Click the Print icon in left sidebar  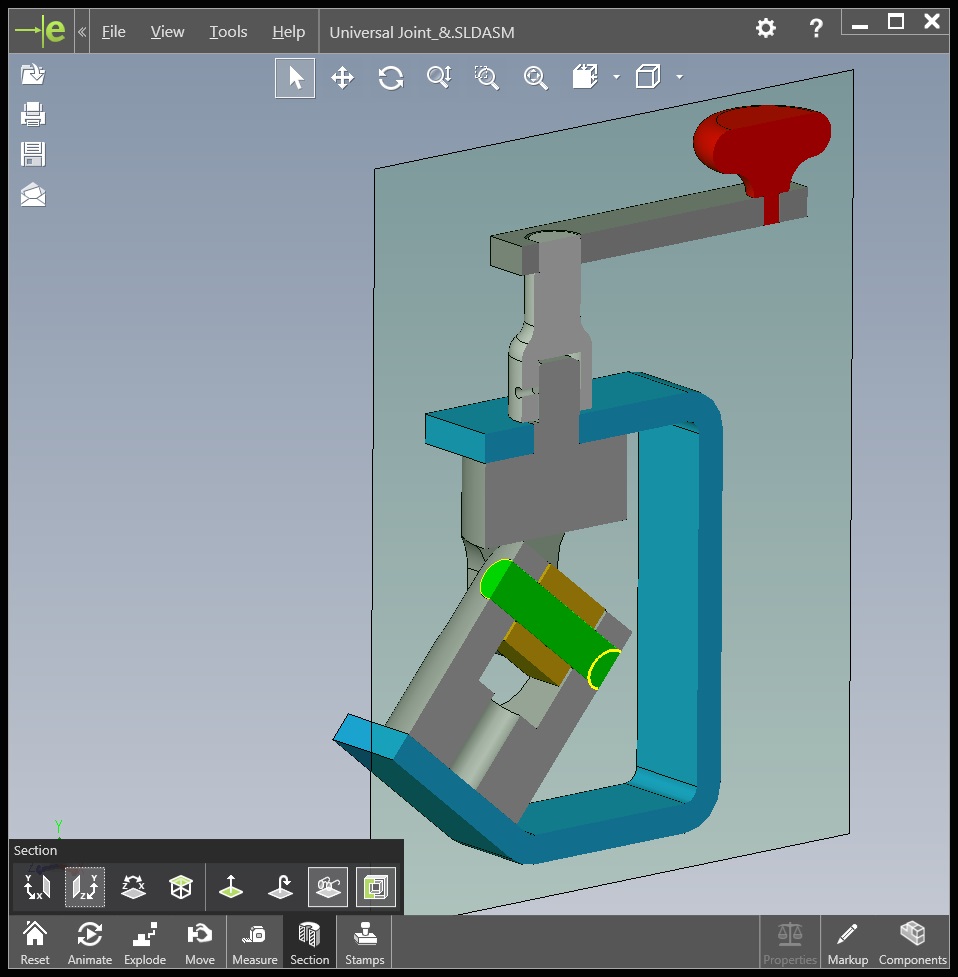click(x=33, y=115)
